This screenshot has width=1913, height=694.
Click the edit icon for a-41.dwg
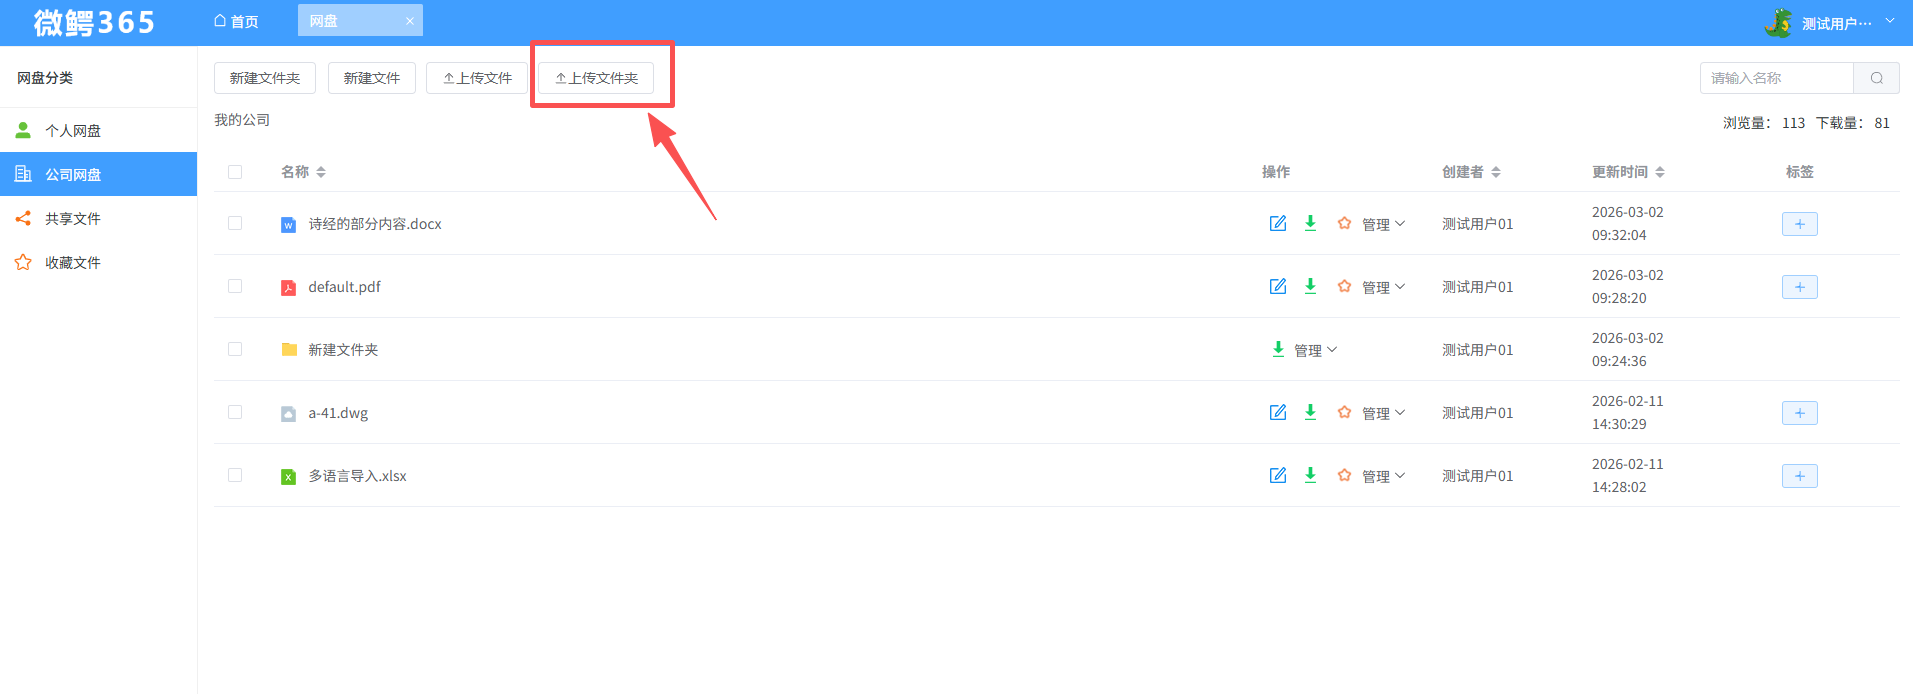(1278, 412)
